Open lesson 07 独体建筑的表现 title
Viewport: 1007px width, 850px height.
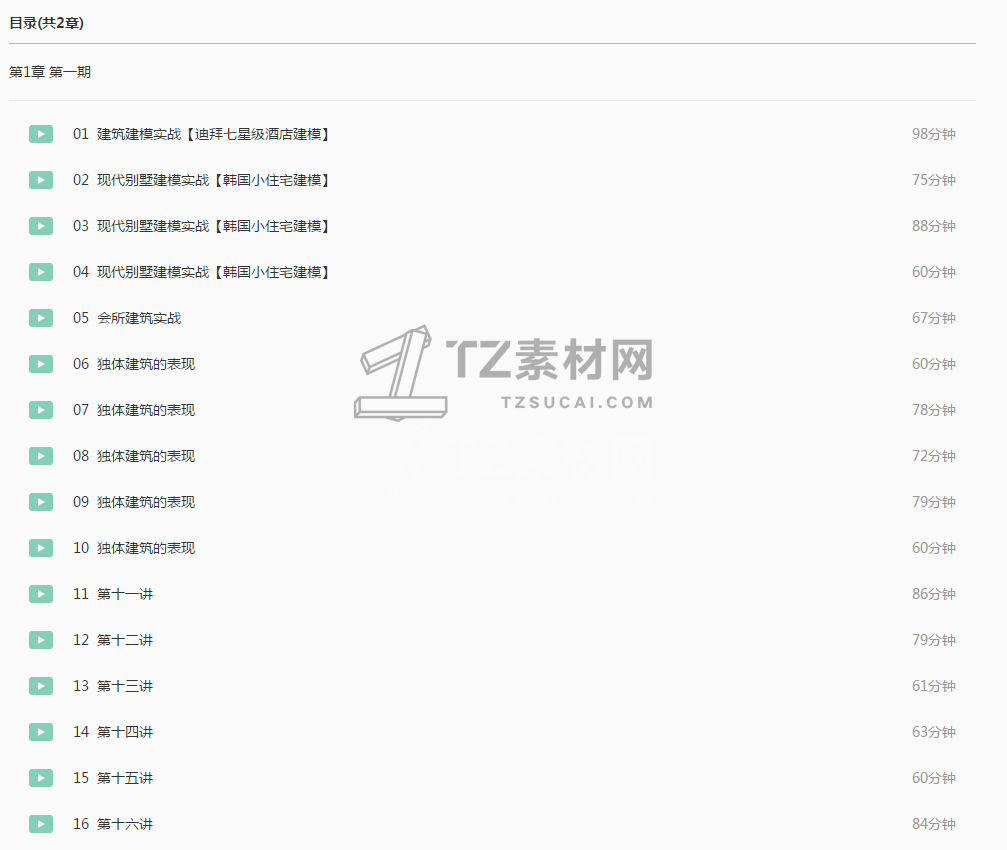point(134,410)
